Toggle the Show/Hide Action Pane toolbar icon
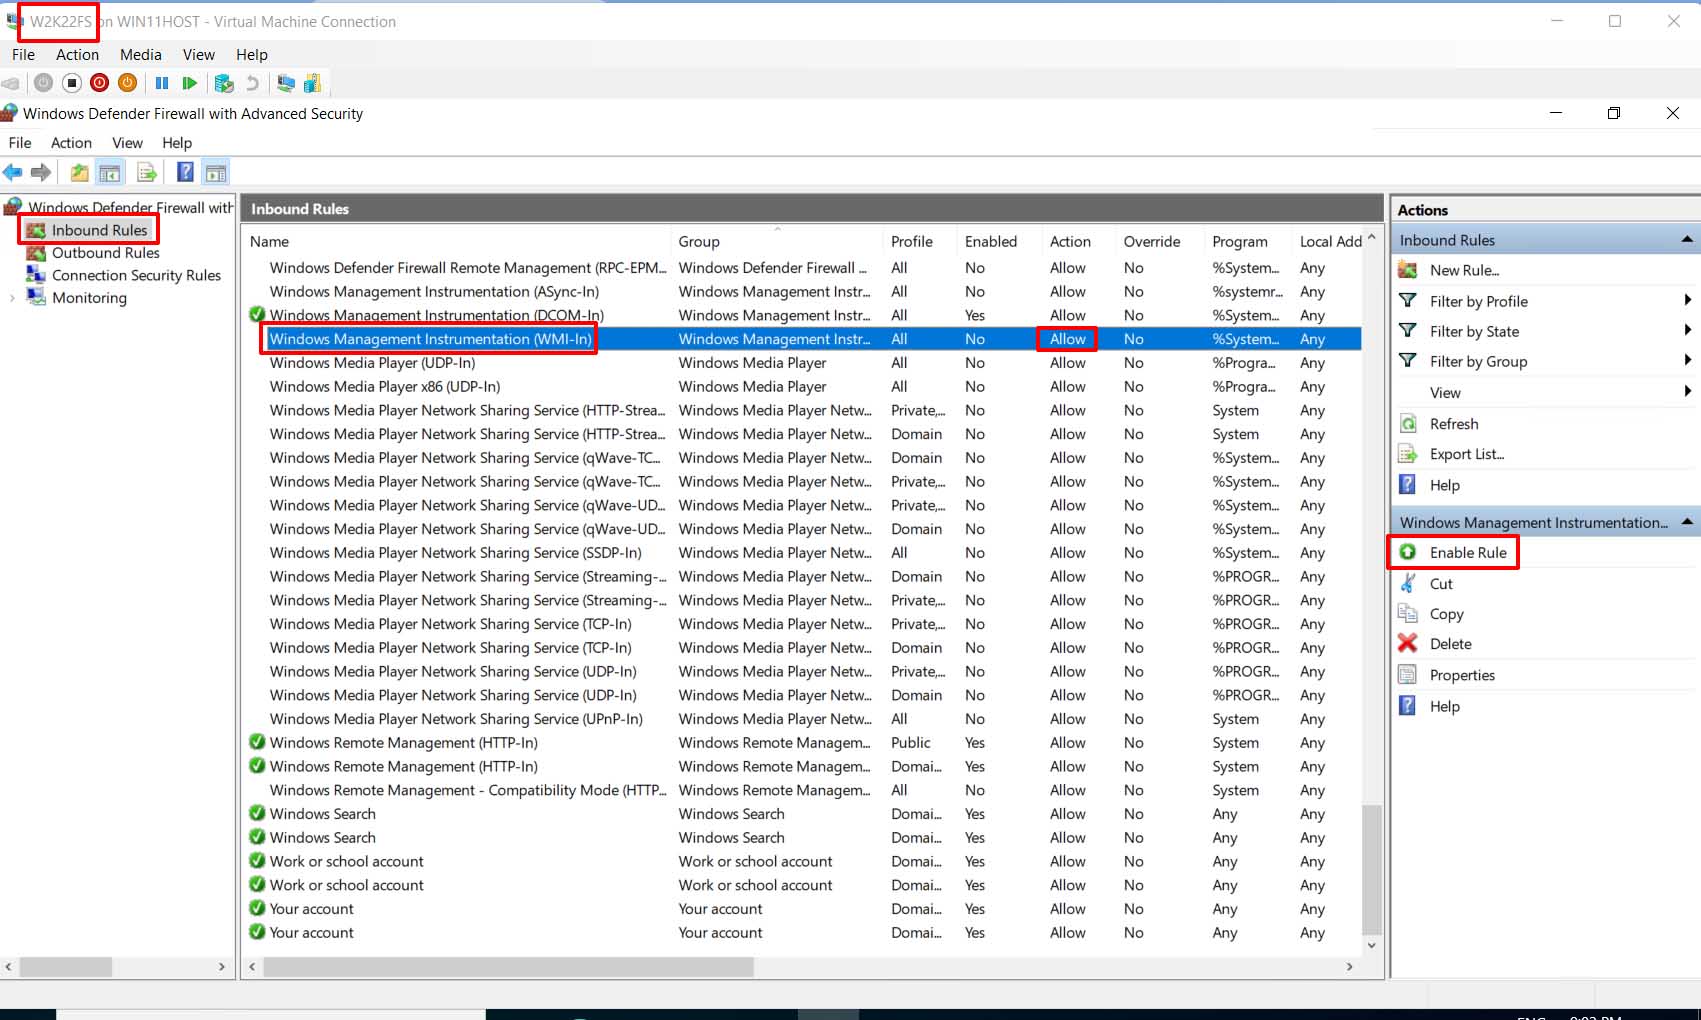This screenshot has height=1020, width=1701. [x=215, y=172]
